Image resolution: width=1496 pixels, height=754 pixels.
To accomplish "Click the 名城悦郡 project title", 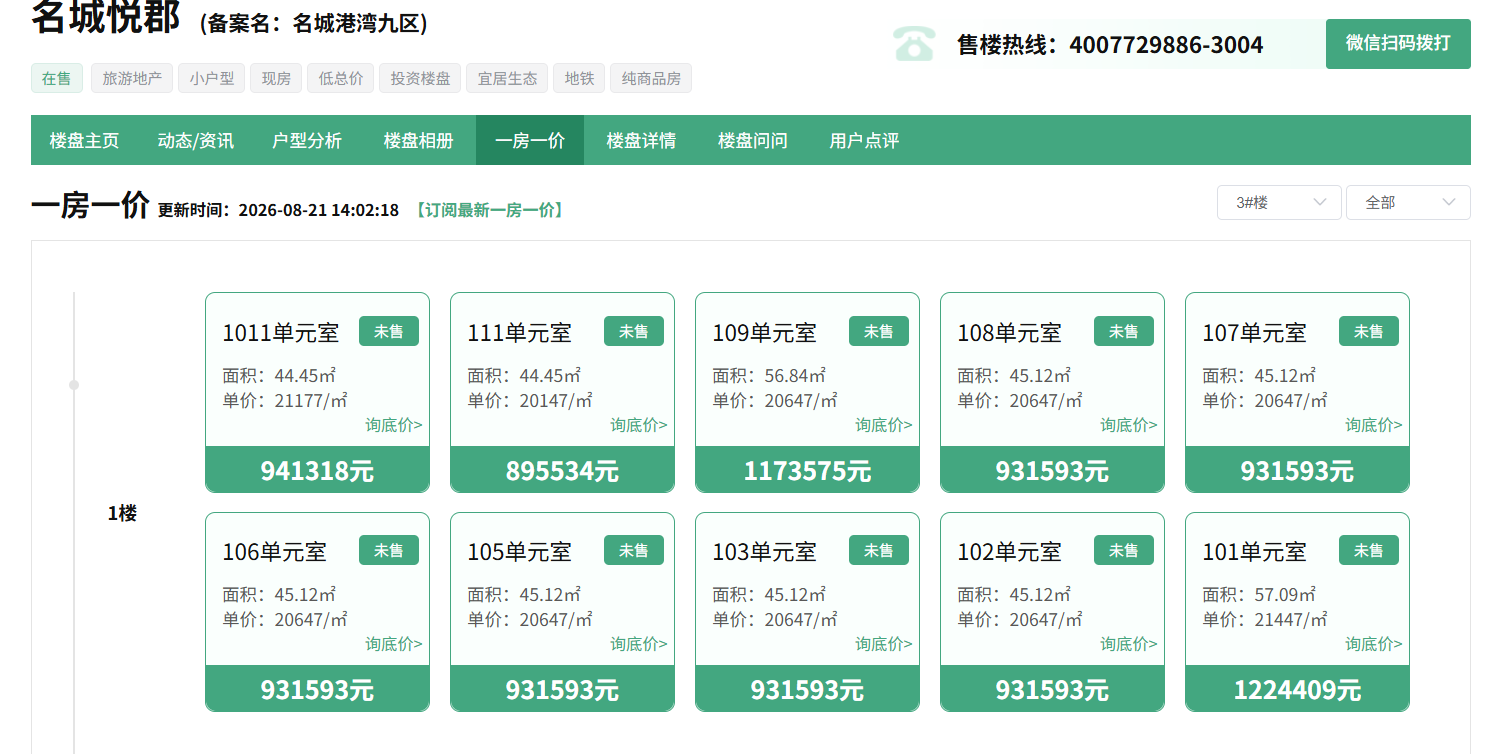I will 106,18.
